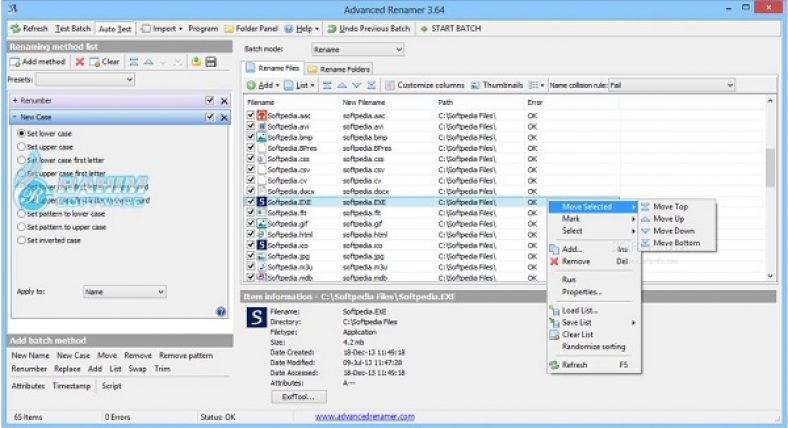Save method list with the floppy disk icon
788x428 pixels.
(x=211, y=62)
